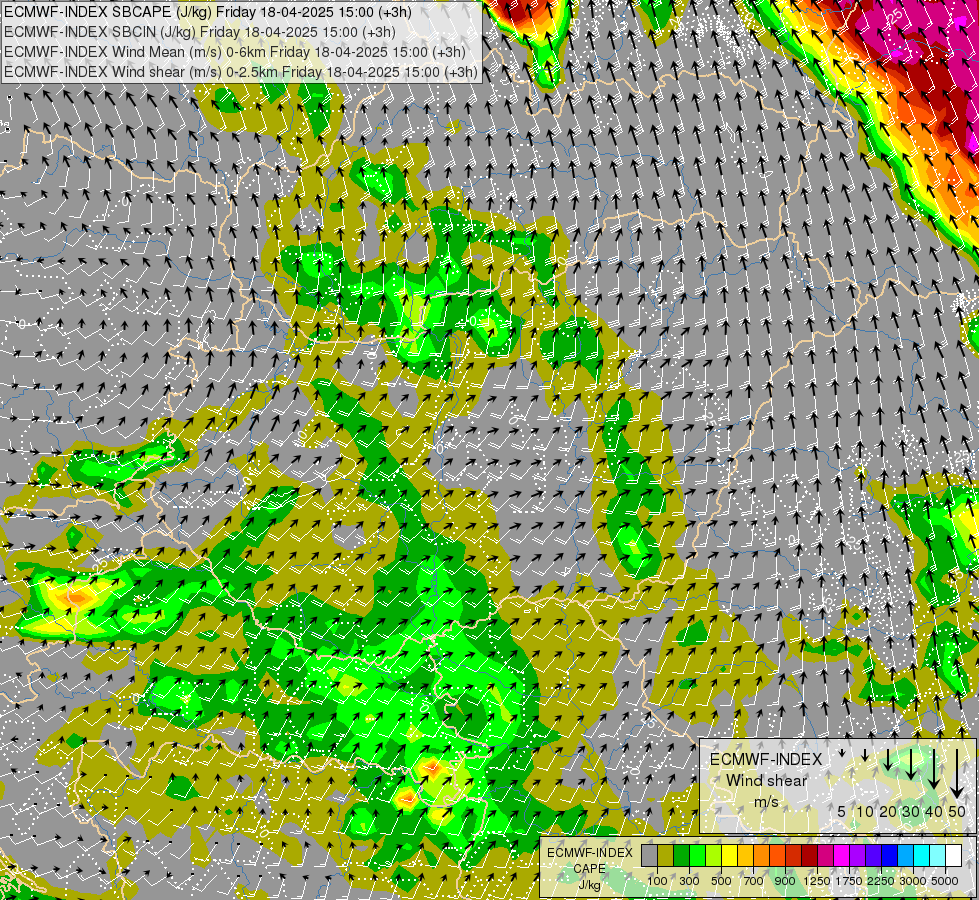Select the olive CAPE legend swatch

[x=666, y=855]
